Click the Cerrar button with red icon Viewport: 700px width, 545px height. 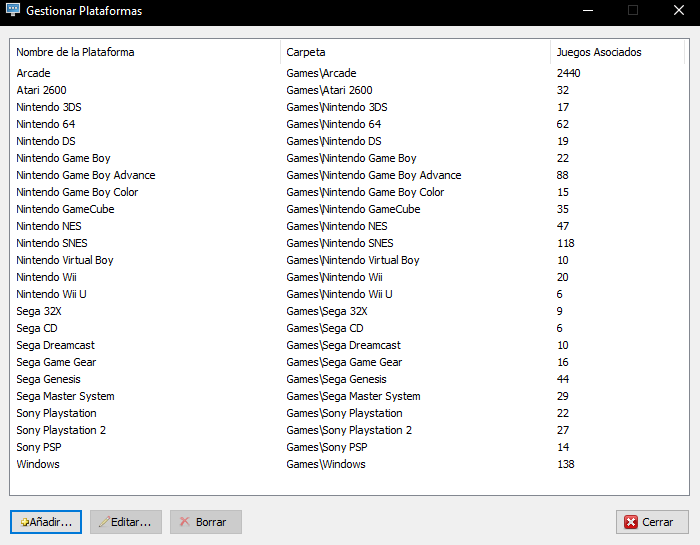[x=652, y=522]
